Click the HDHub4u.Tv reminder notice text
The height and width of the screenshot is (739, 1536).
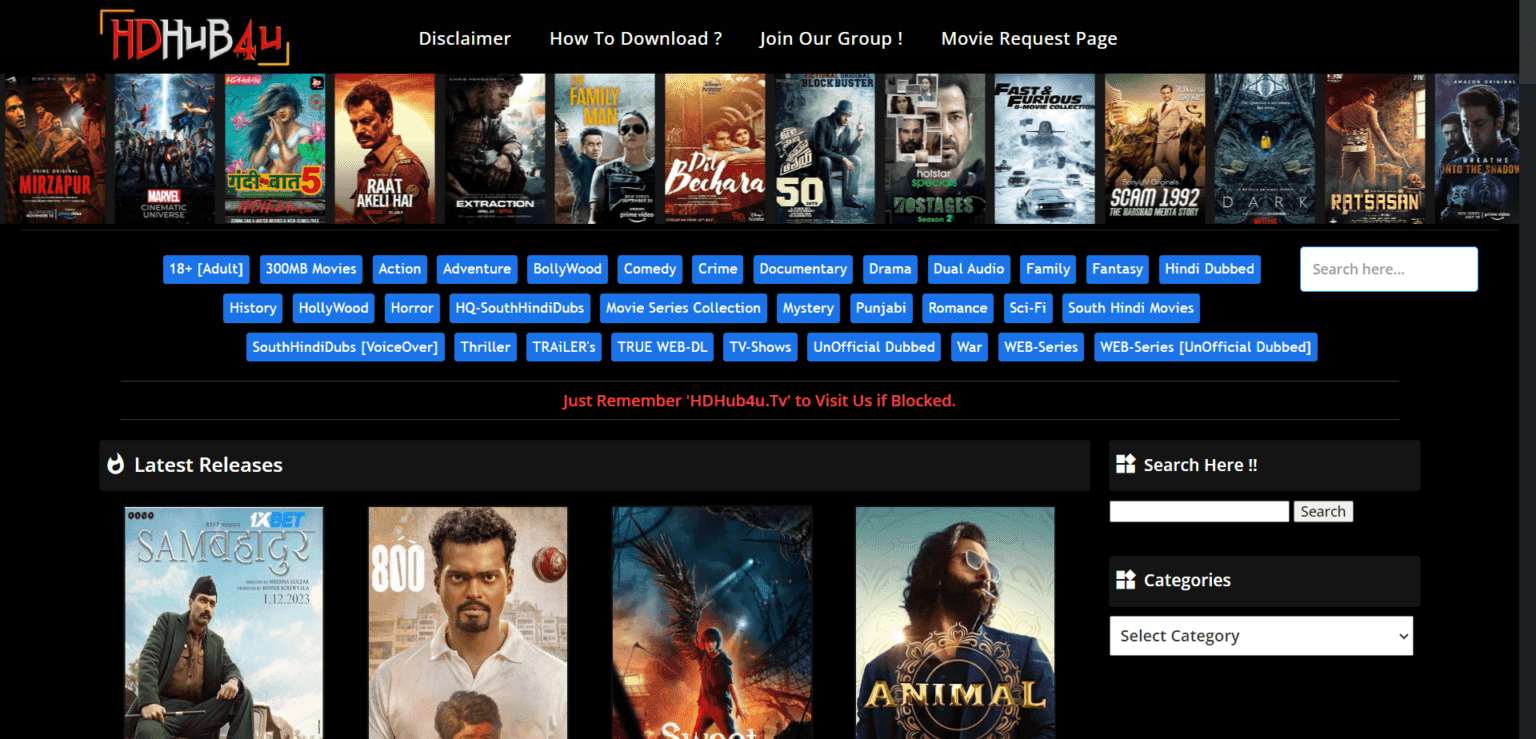(x=759, y=400)
